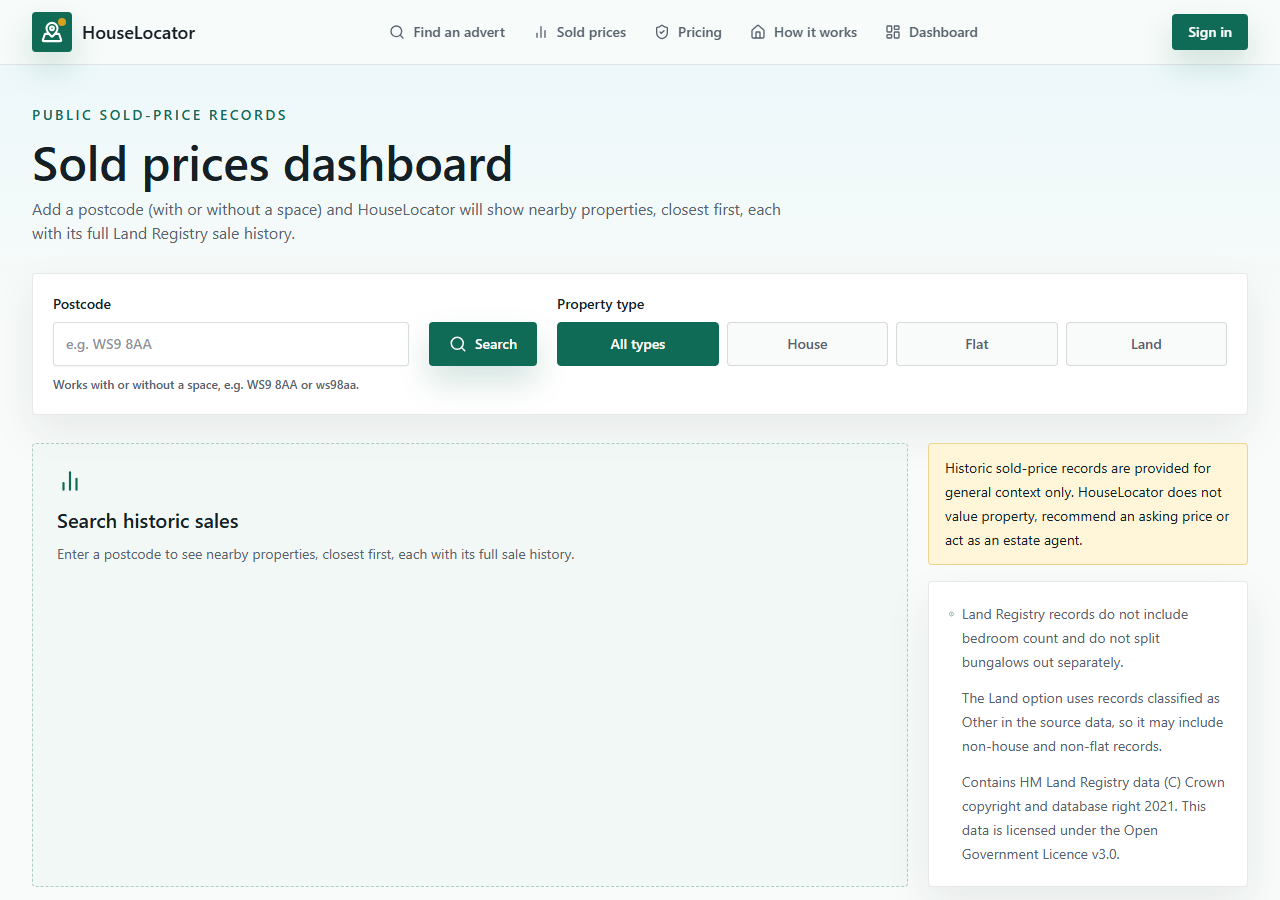Click the Property type label
Screen dimensions: 1280x900
(x=601, y=304)
